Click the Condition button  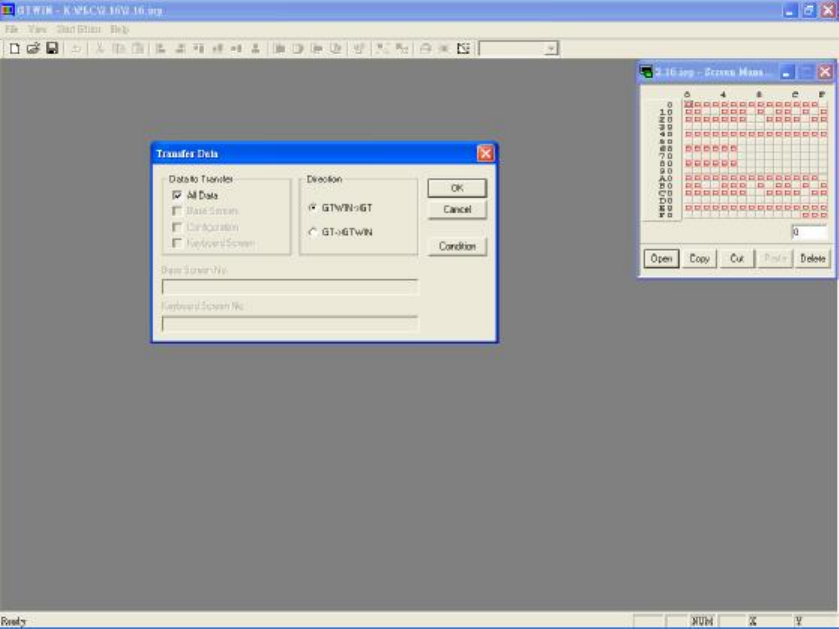click(457, 246)
